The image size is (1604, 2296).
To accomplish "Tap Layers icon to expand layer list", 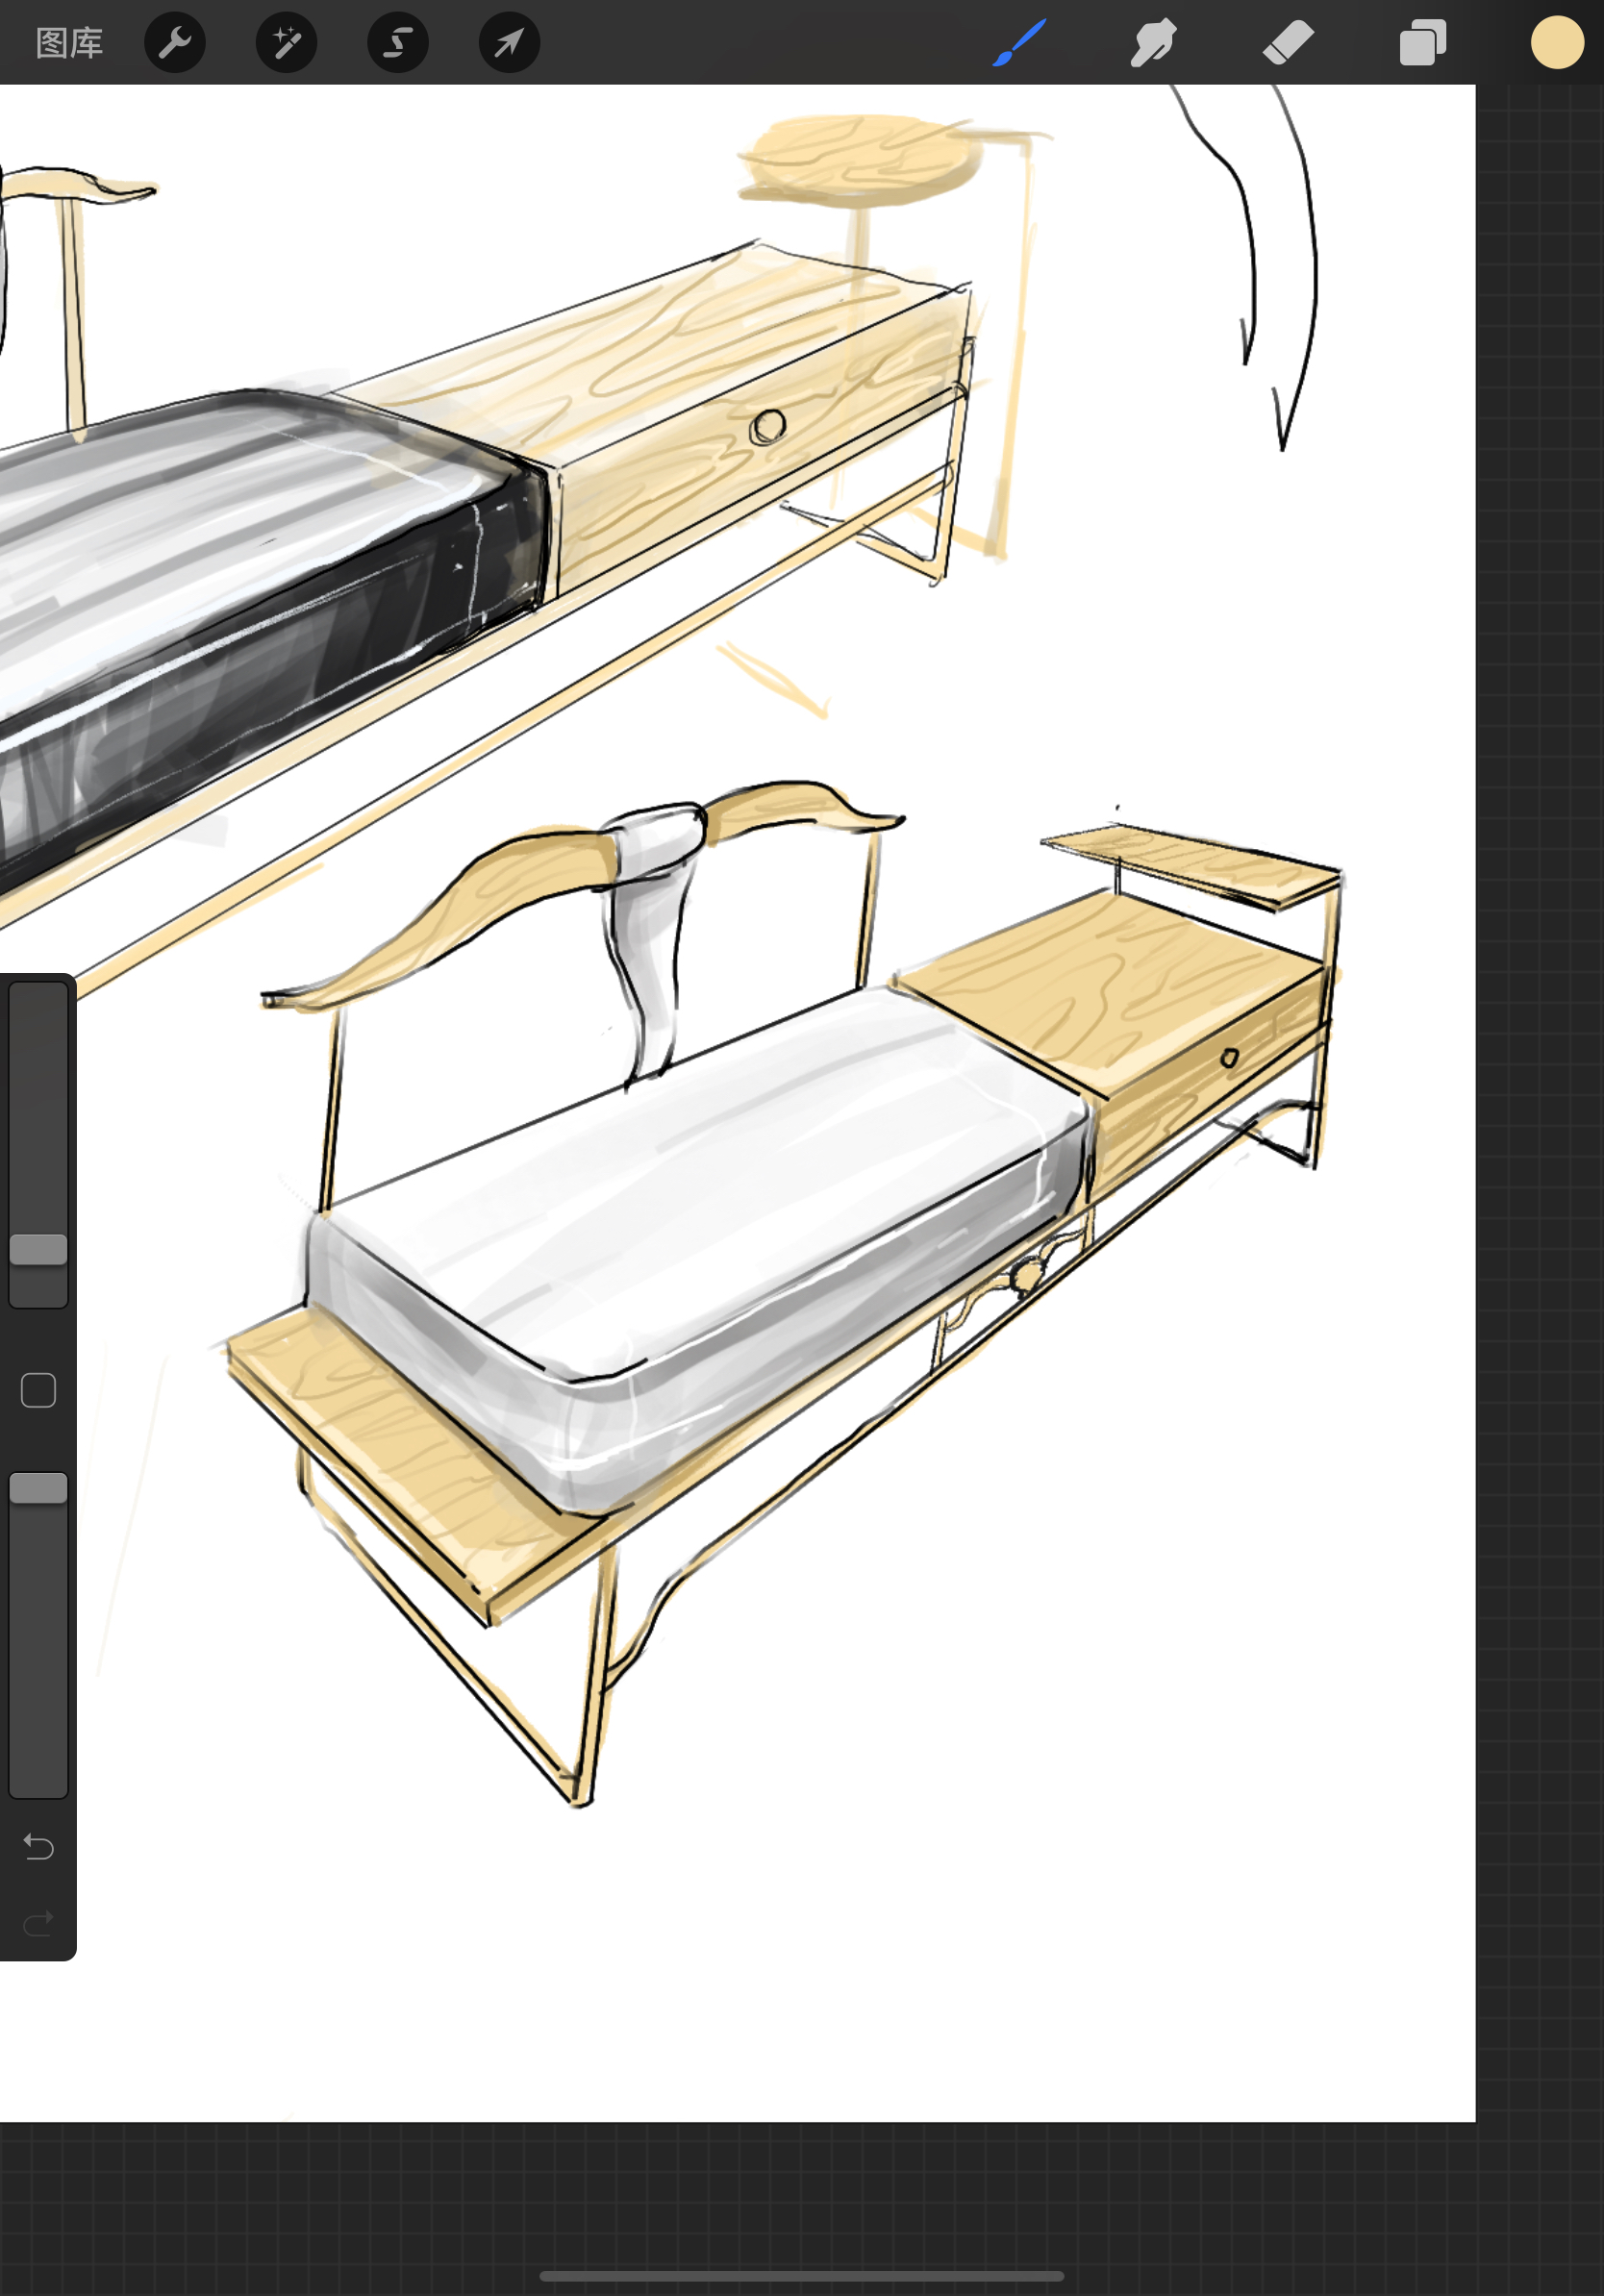I will 1423,42.
